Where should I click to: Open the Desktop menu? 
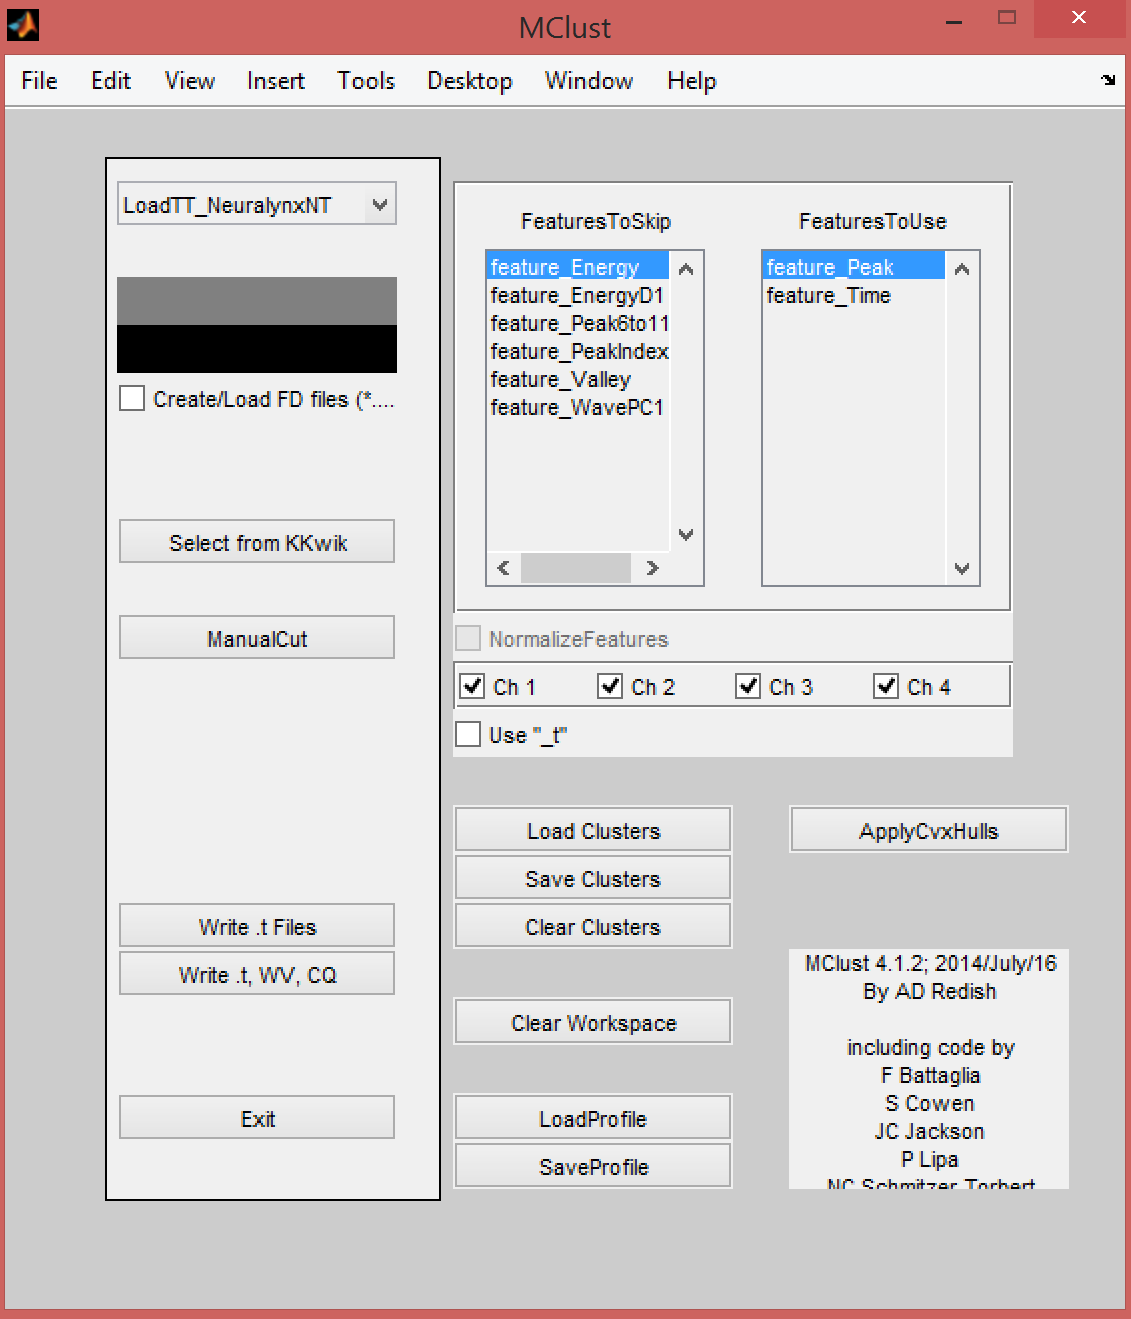[469, 81]
